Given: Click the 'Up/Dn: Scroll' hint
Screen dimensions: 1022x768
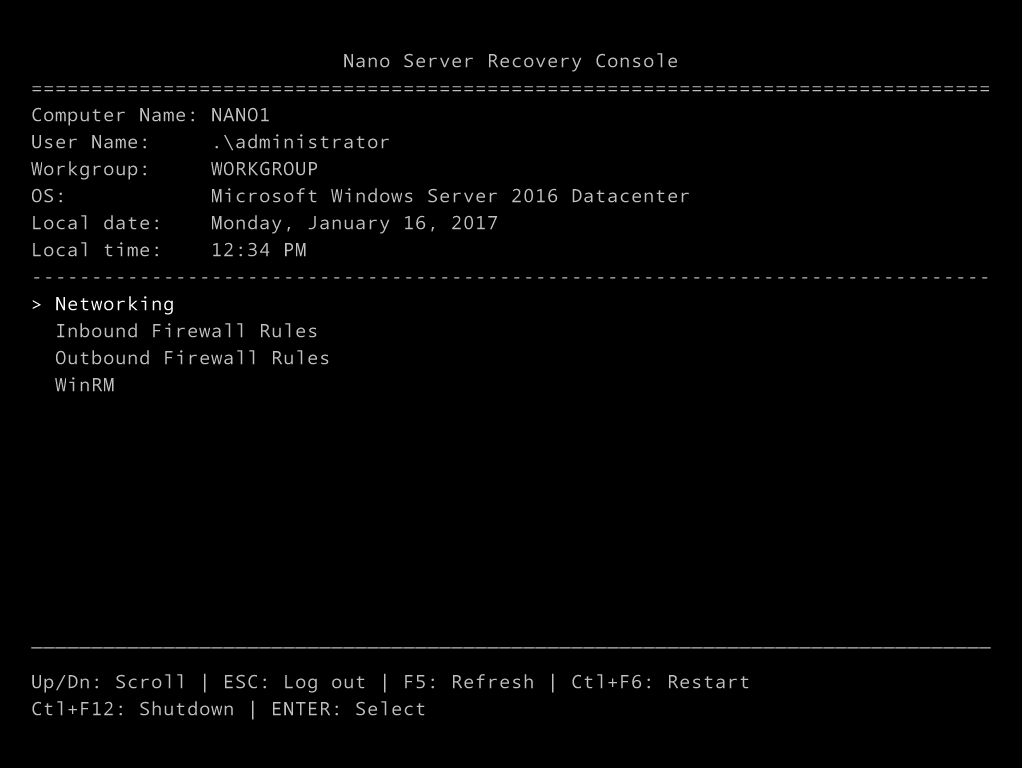Looking at the screenshot, I should pos(108,682).
